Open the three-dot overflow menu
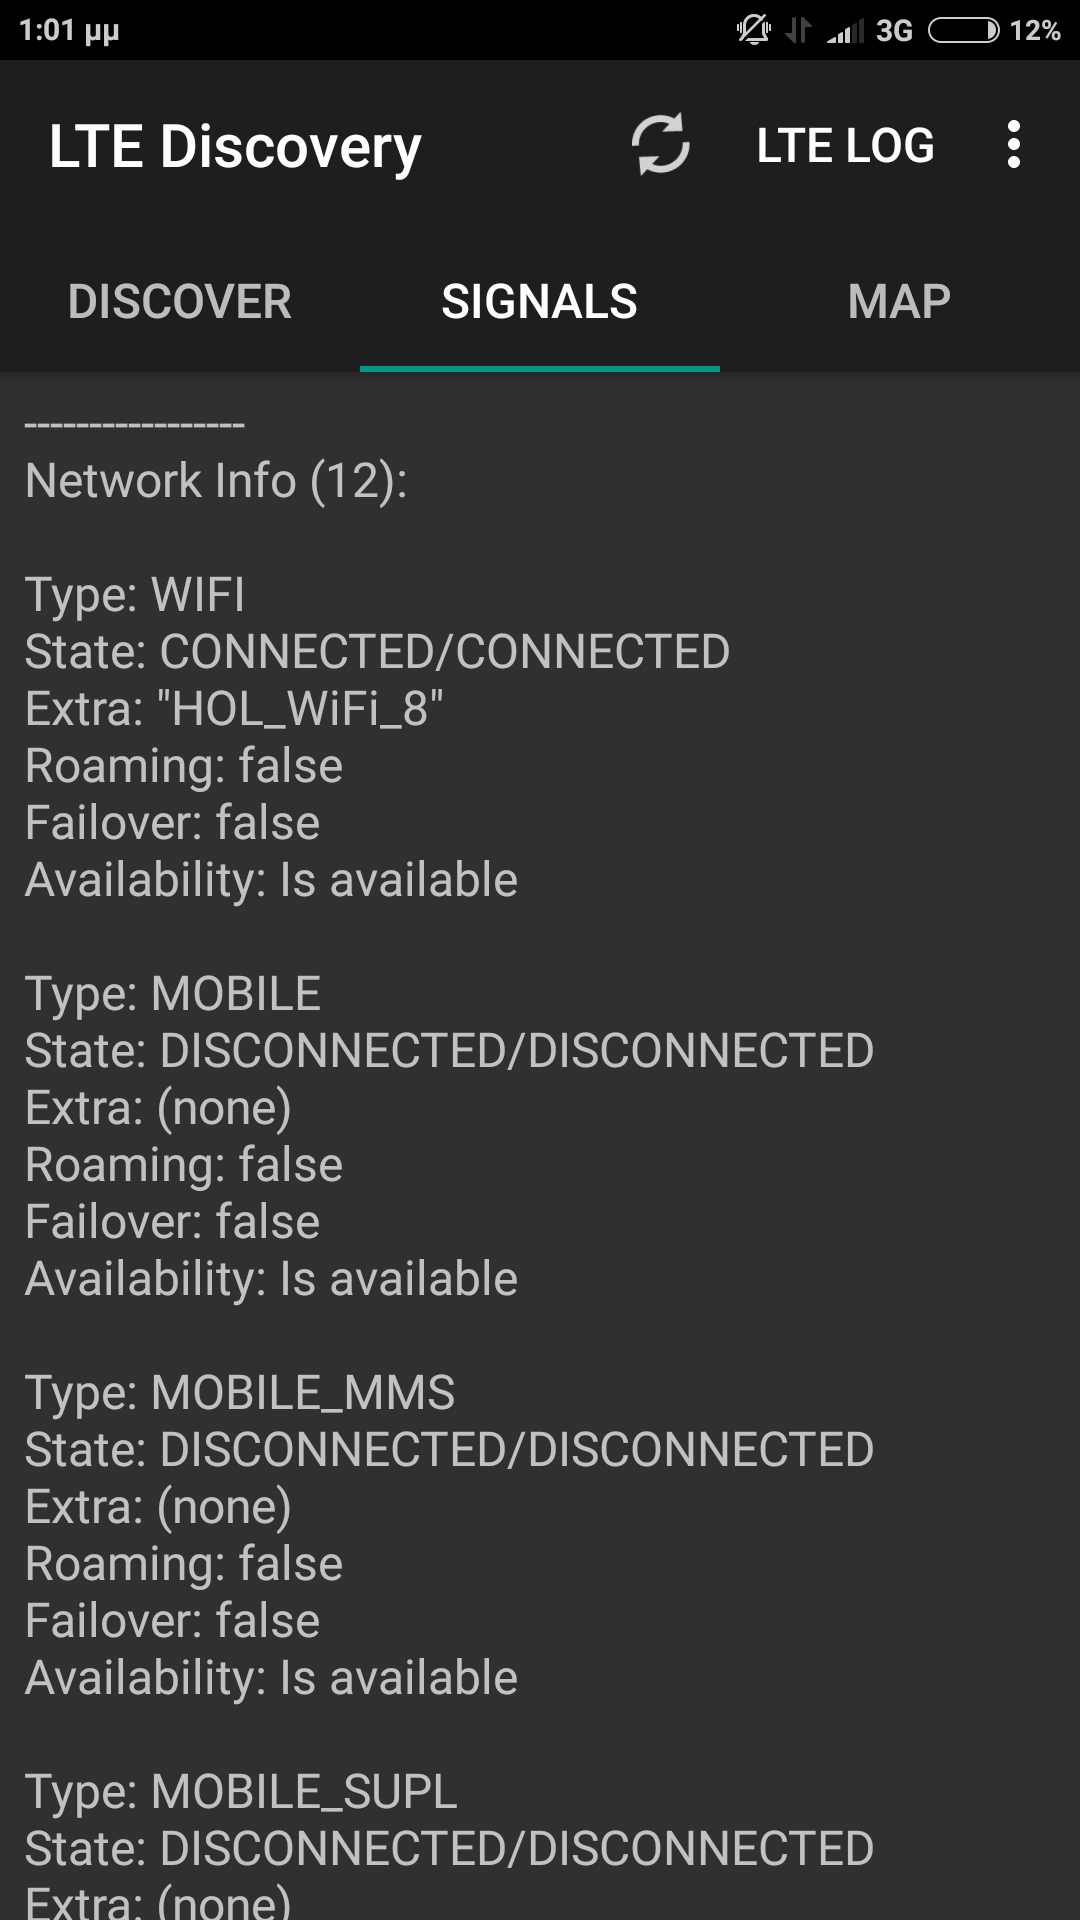This screenshot has height=1920, width=1080. click(x=1013, y=145)
